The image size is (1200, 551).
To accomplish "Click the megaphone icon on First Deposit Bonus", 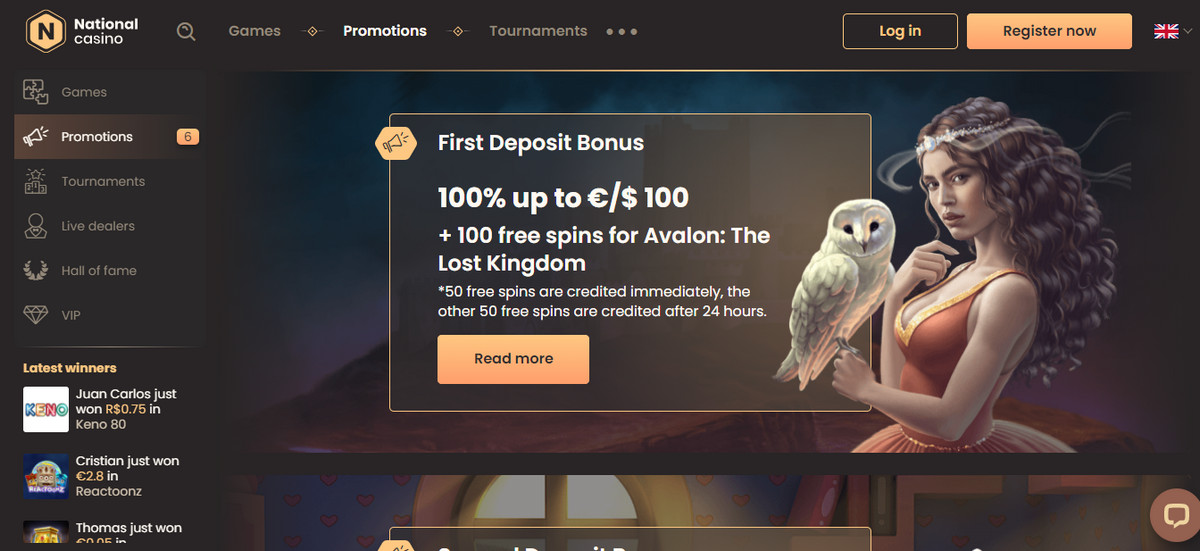I will (x=396, y=143).
